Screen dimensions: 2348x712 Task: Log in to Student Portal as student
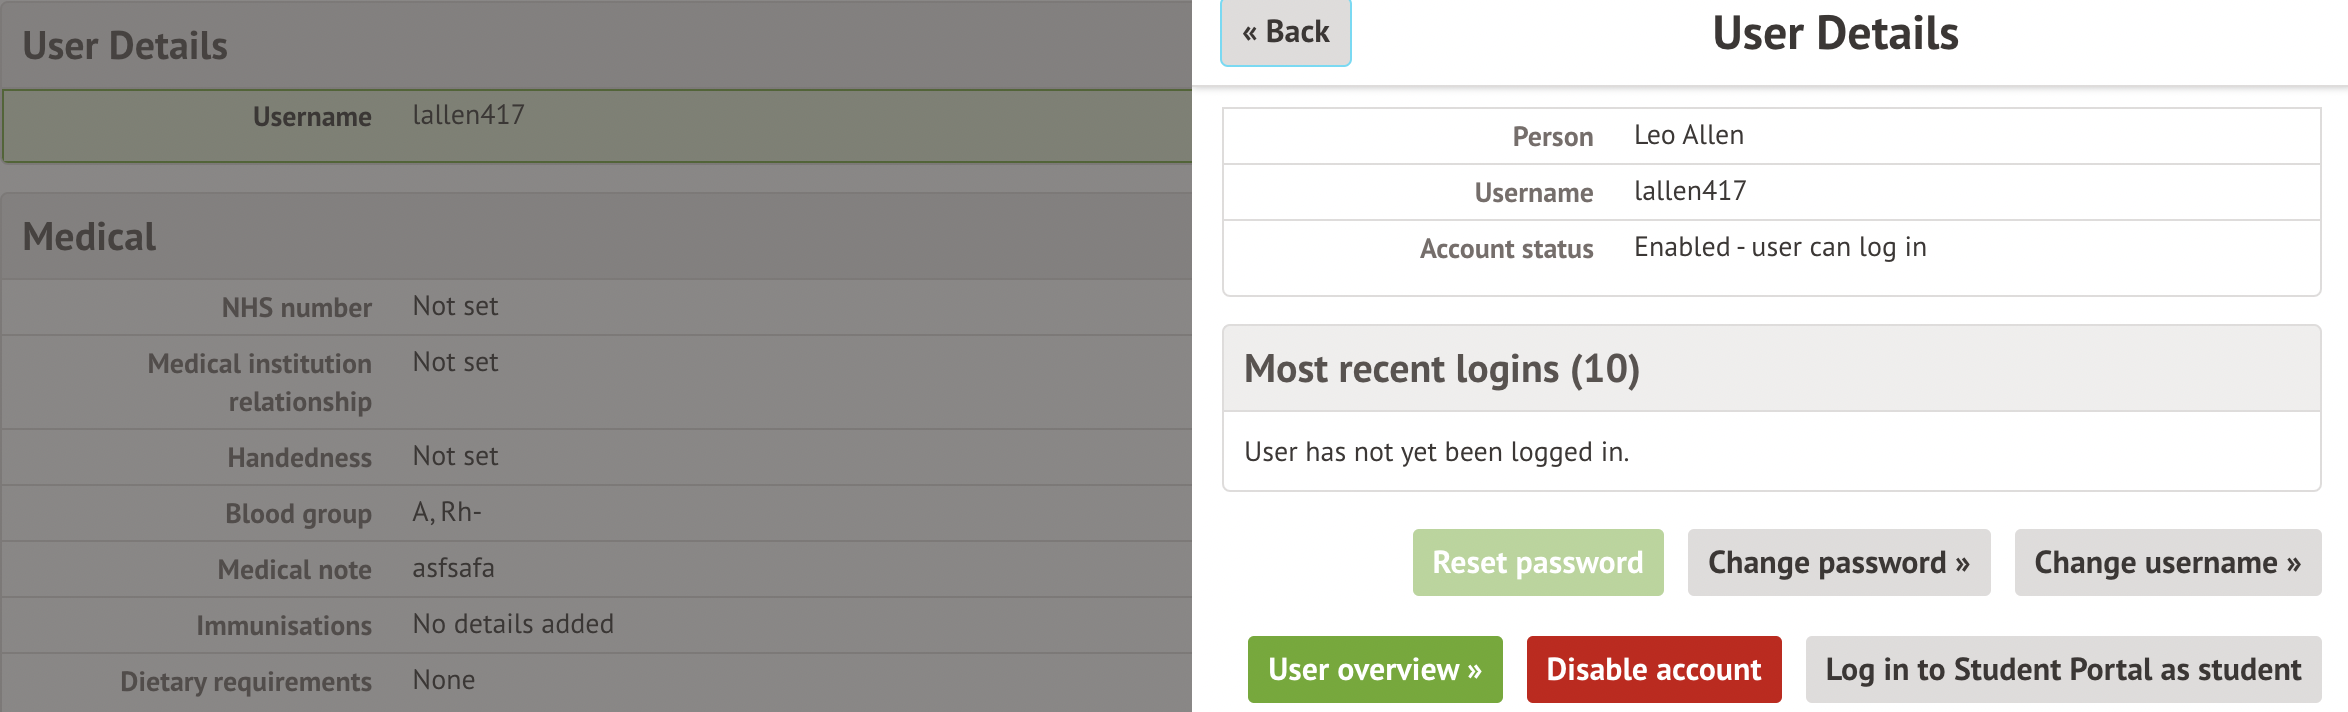point(2062,669)
